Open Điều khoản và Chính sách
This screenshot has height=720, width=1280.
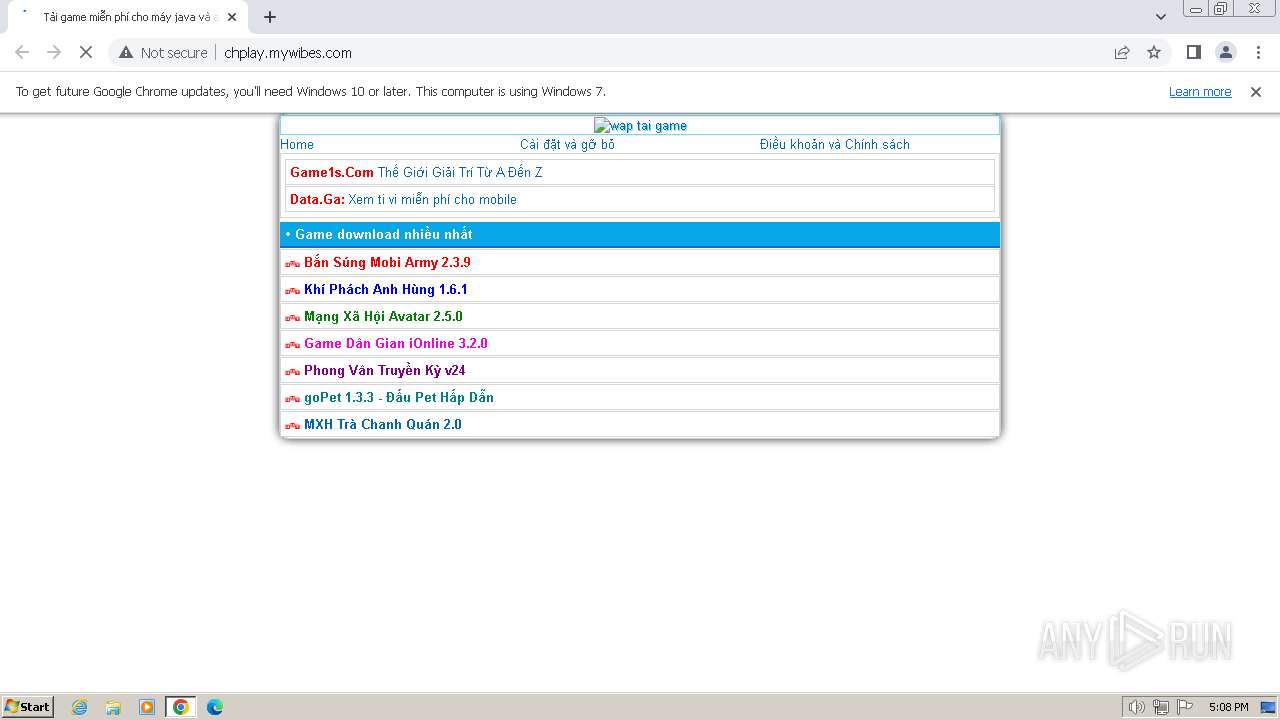[835, 145]
